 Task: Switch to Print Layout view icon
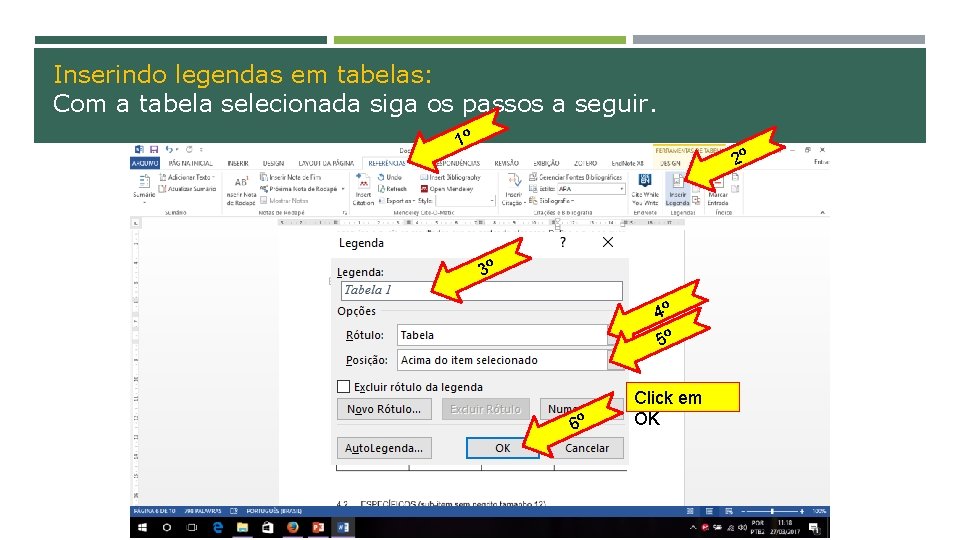pyautogui.click(x=709, y=511)
